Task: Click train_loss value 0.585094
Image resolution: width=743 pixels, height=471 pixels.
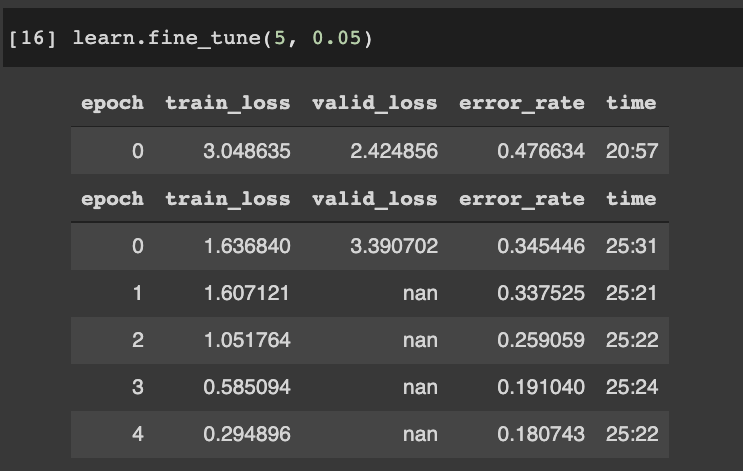Action: pyautogui.click(x=247, y=387)
